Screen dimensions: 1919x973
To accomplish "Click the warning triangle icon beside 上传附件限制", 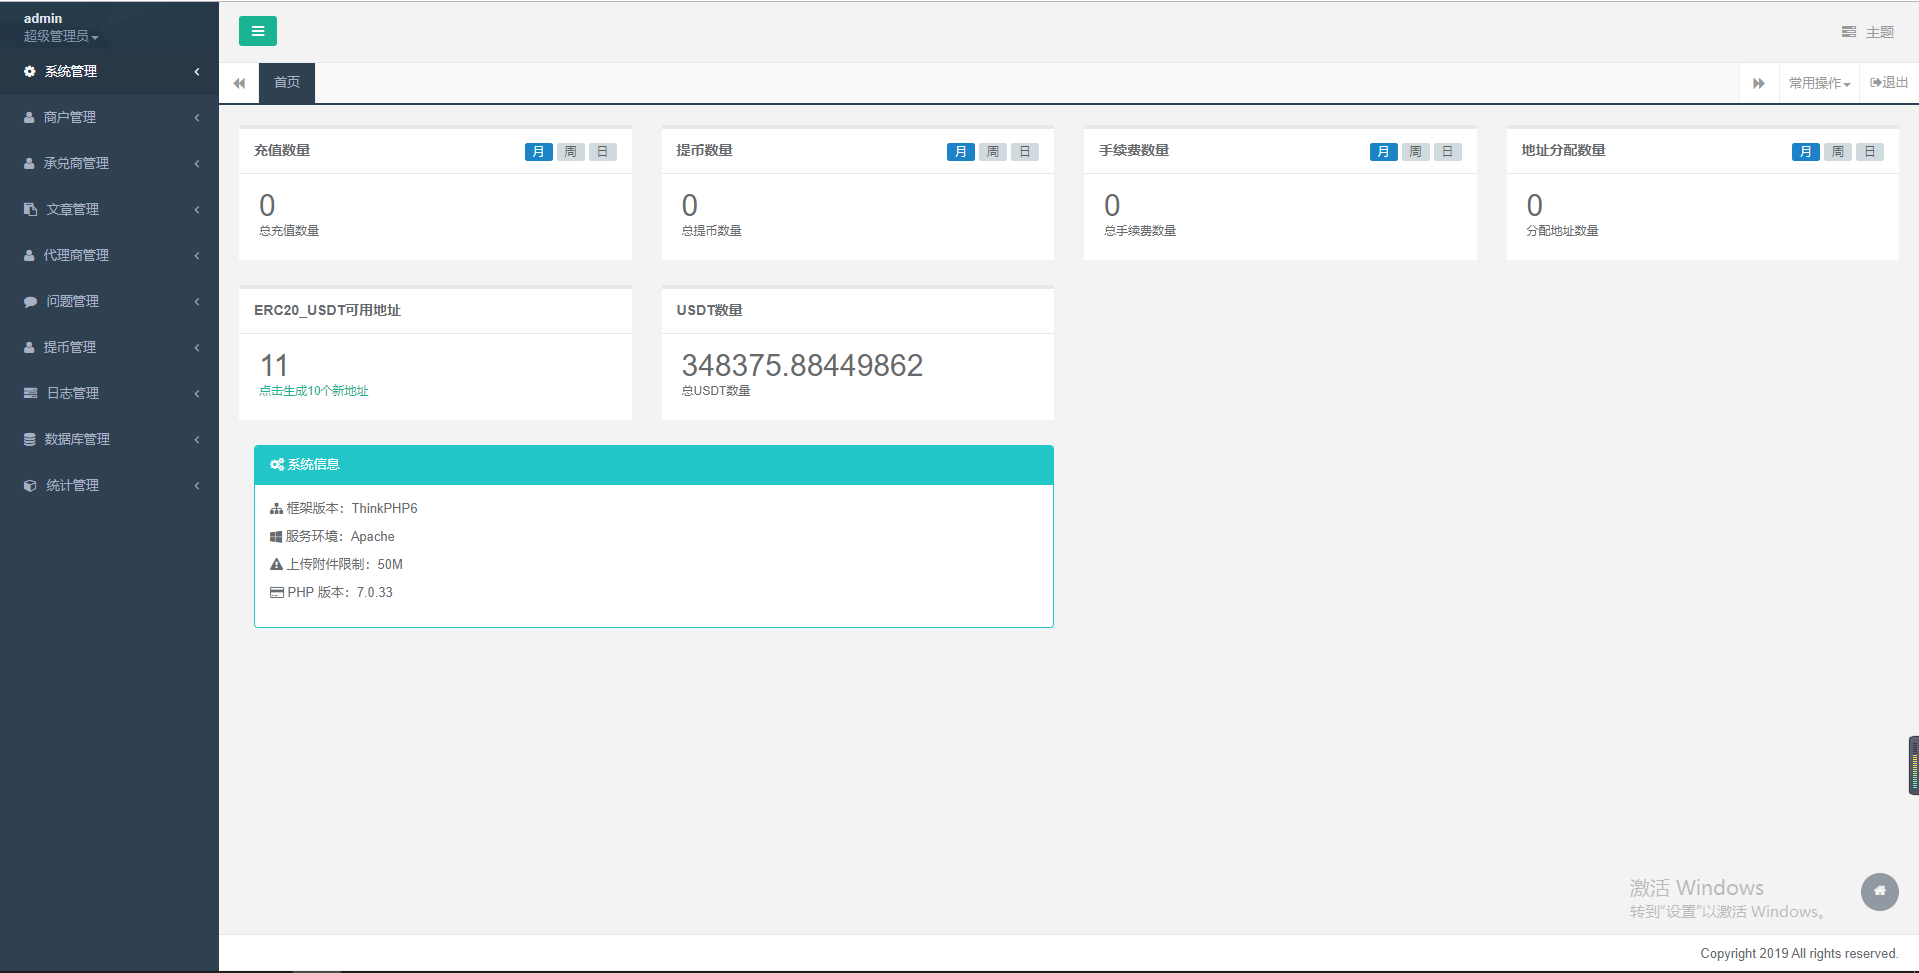I will click(277, 565).
